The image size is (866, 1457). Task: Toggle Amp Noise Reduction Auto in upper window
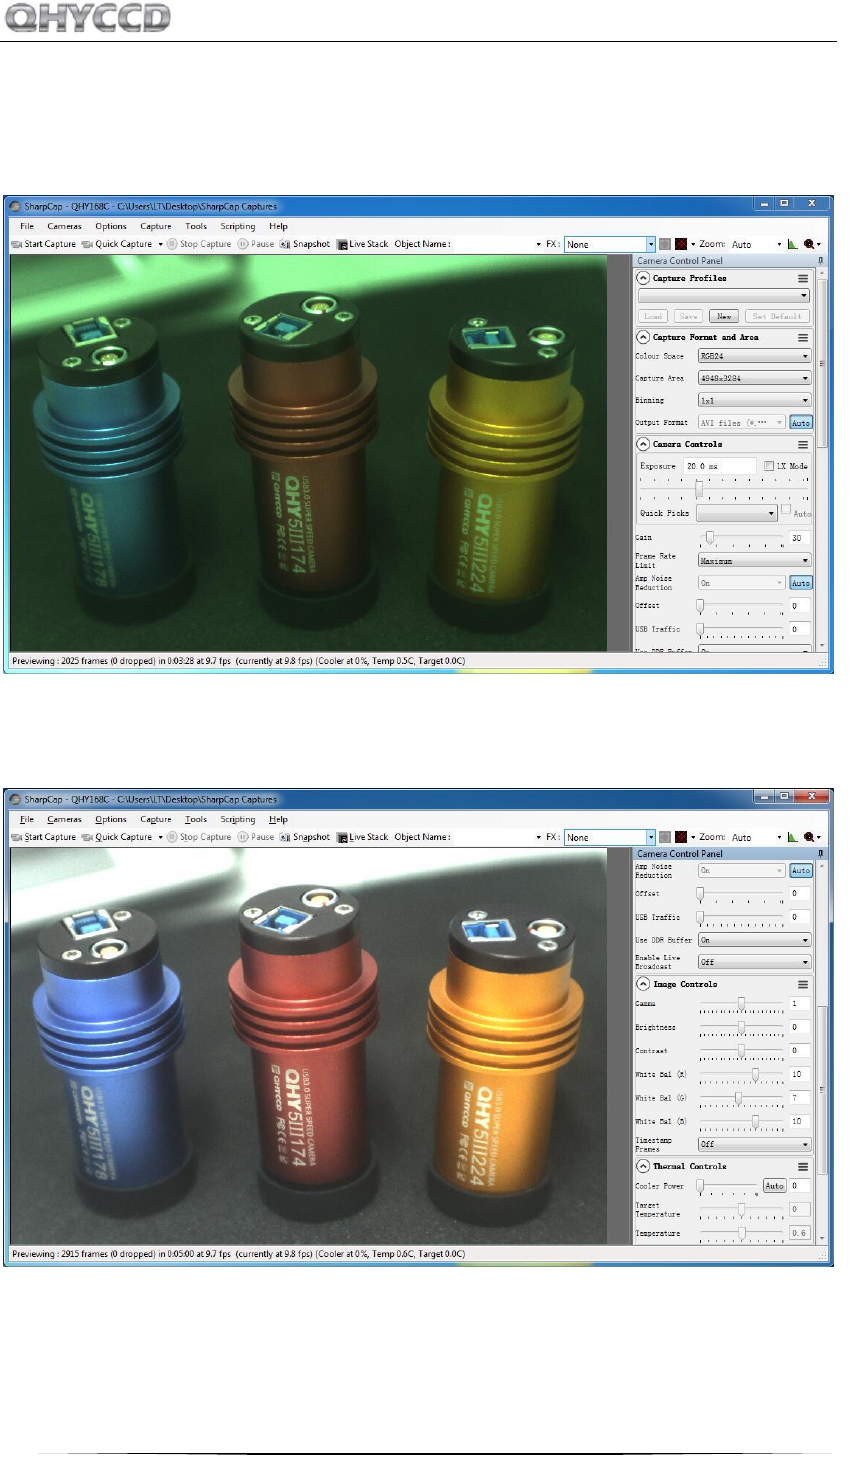(801, 583)
